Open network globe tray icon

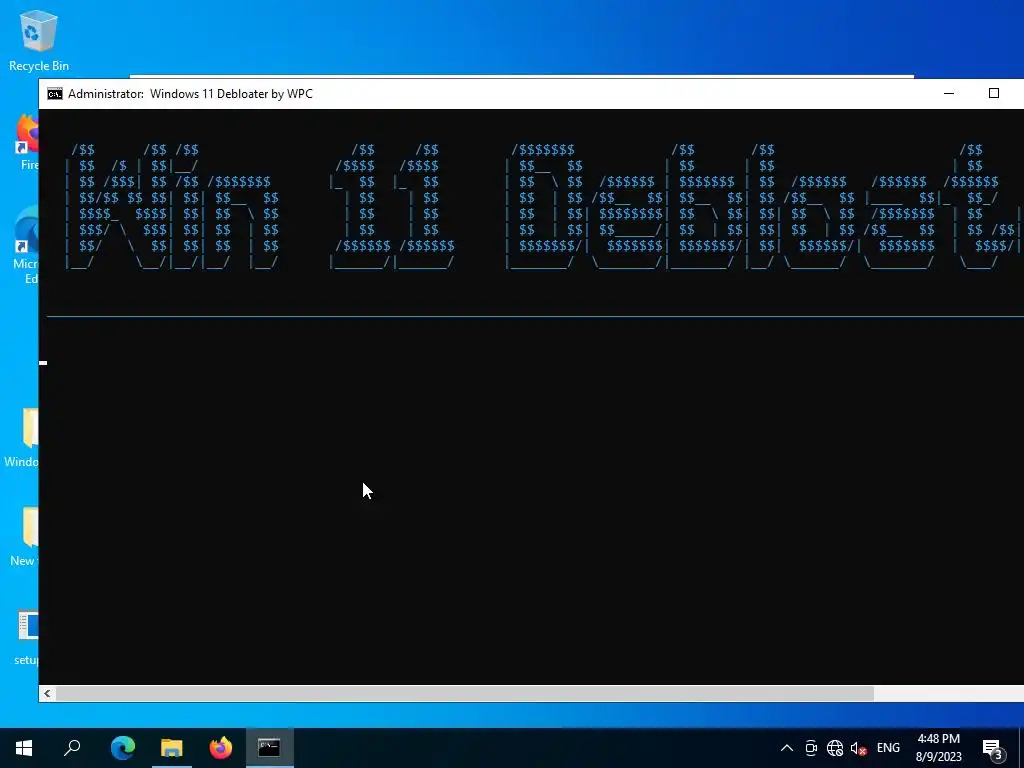(x=835, y=748)
